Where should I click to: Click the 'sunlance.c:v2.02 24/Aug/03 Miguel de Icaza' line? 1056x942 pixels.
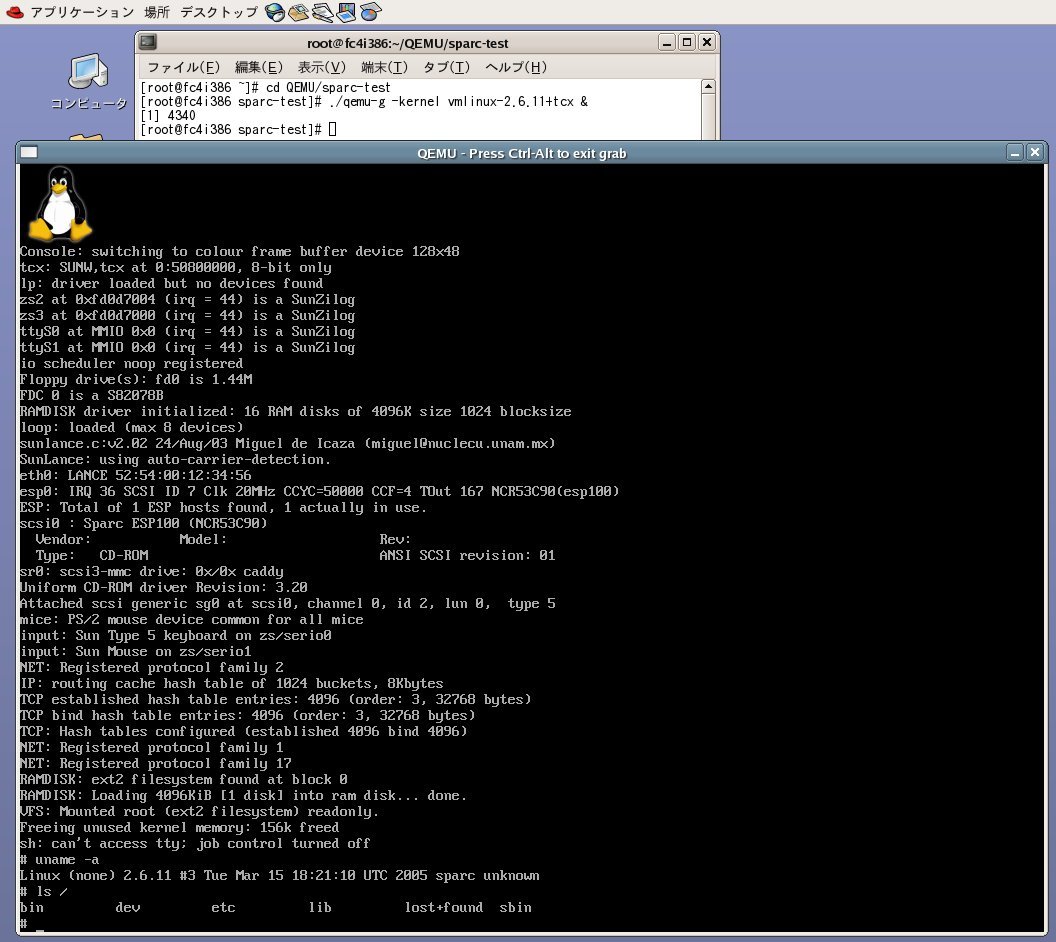(x=288, y=444)
